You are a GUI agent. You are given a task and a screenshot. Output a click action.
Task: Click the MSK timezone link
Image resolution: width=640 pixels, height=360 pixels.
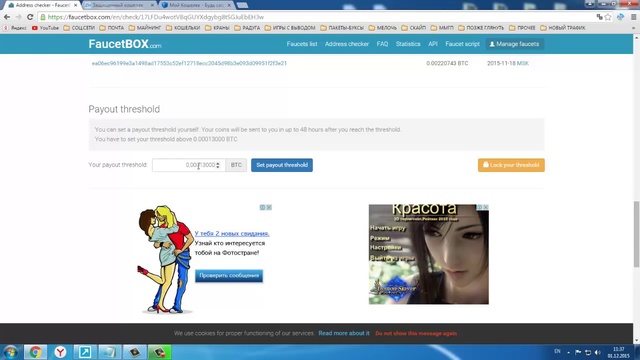coord(522,63)
